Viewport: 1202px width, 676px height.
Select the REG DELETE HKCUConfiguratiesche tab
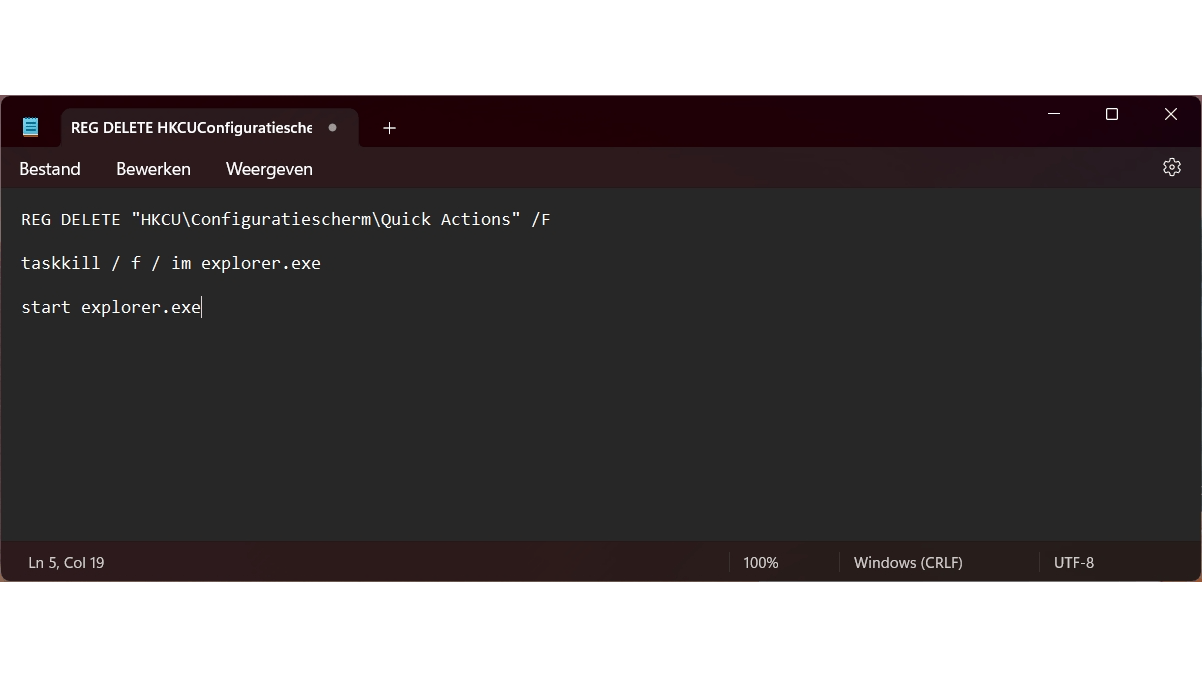(191, 128)
